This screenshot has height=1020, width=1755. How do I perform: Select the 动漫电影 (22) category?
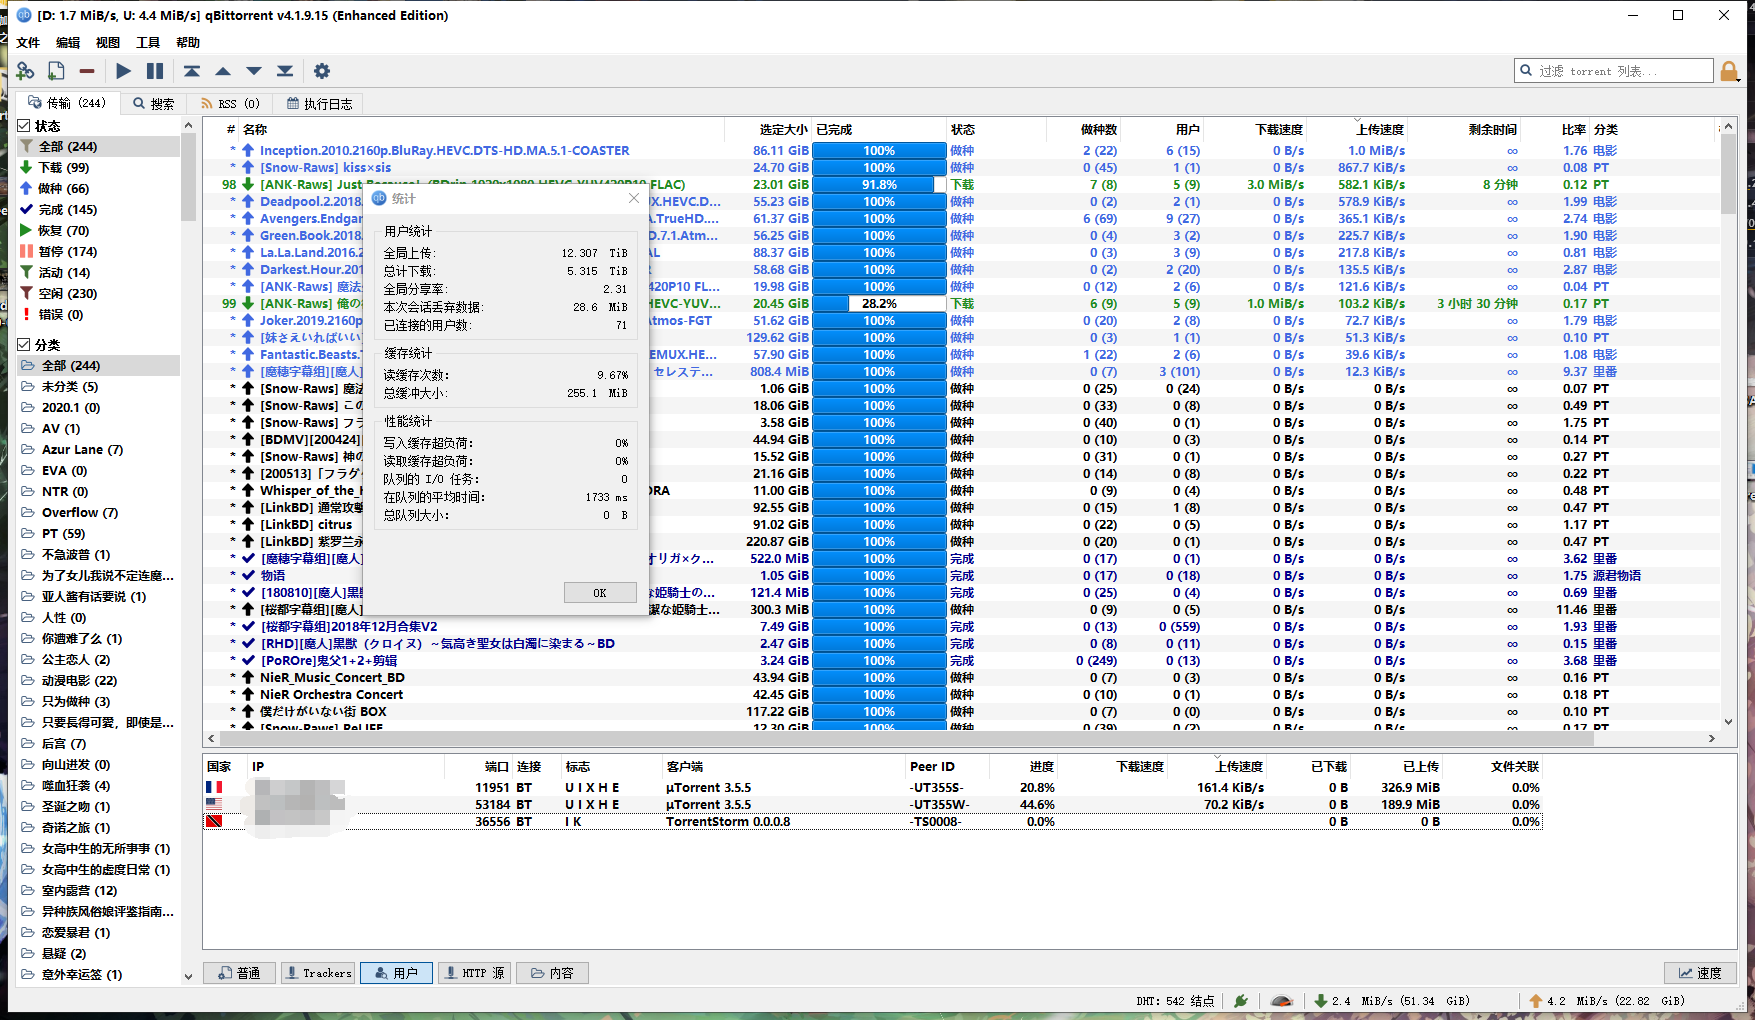98,681
